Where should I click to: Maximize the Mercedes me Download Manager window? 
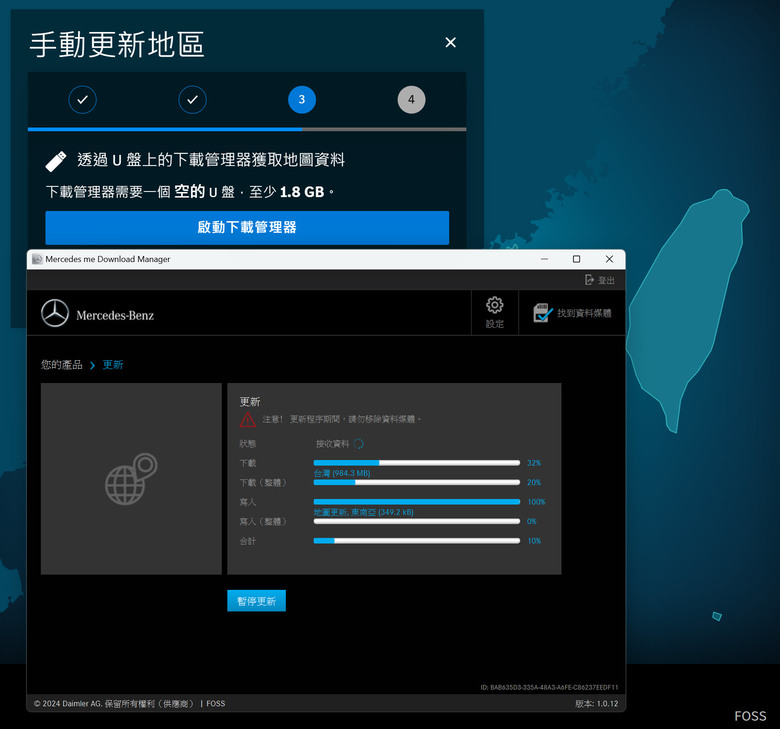click(577, 259)
